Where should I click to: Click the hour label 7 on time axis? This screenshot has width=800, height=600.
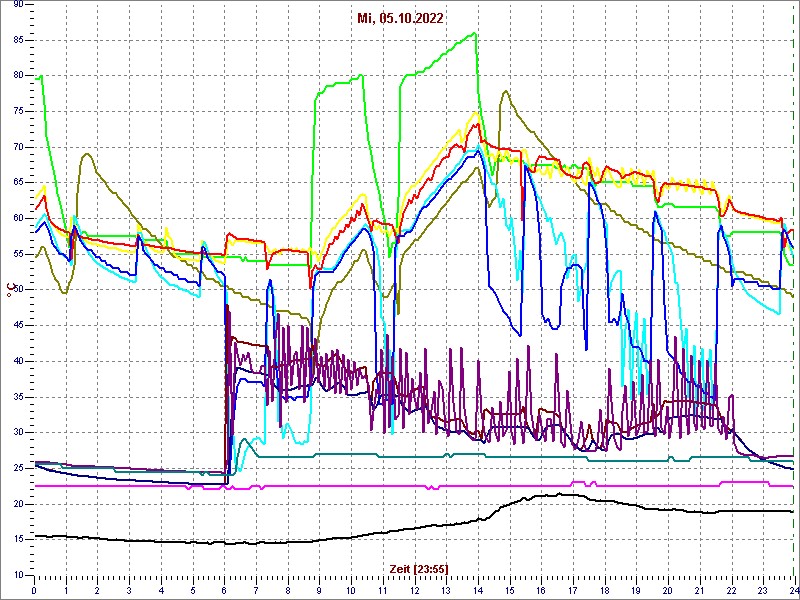click(x=256, y=589)
